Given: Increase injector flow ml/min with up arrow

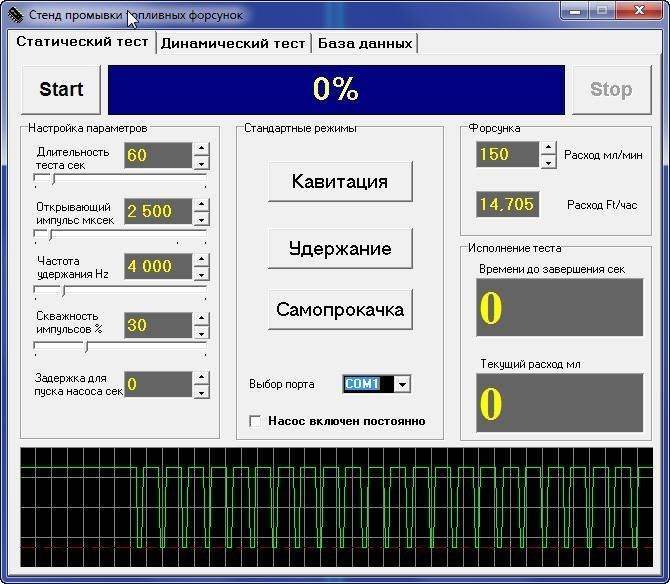Looking at the screenshot, I should tap(547, 148).
